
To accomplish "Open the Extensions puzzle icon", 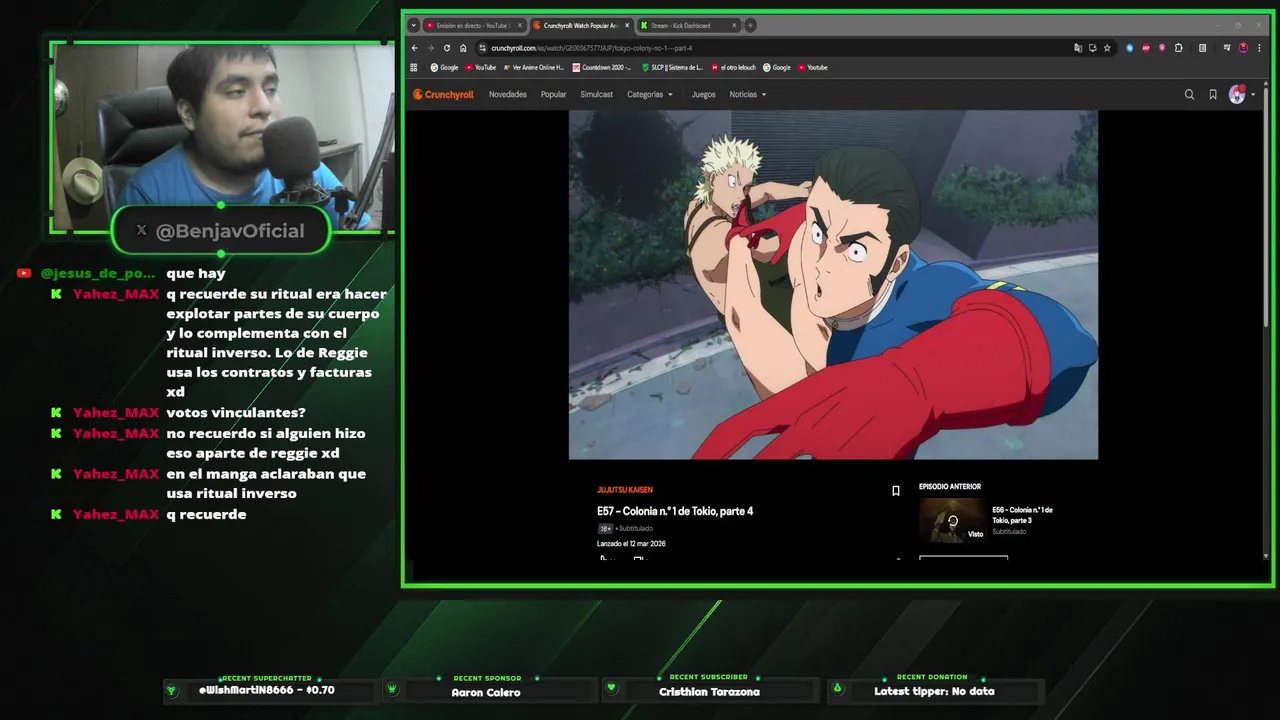I will click(x=1179, y=48).
